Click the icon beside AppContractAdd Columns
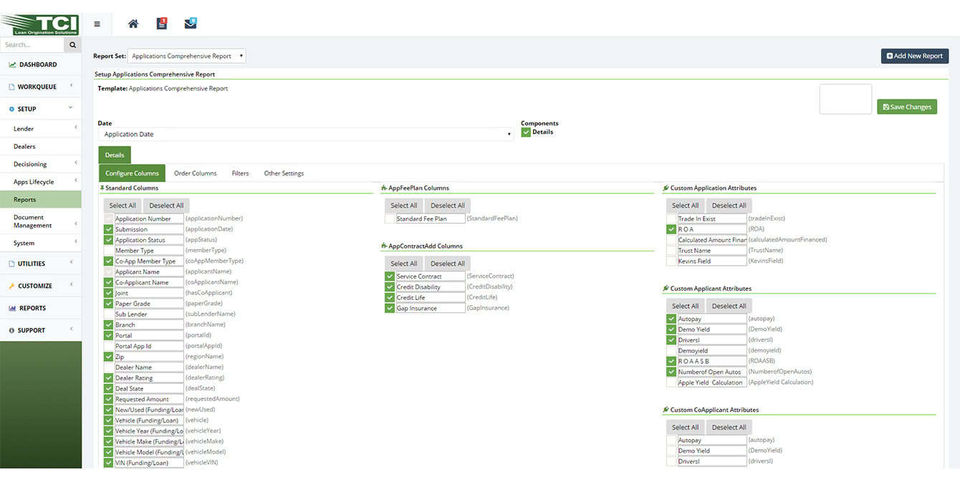 coord(384,246)
